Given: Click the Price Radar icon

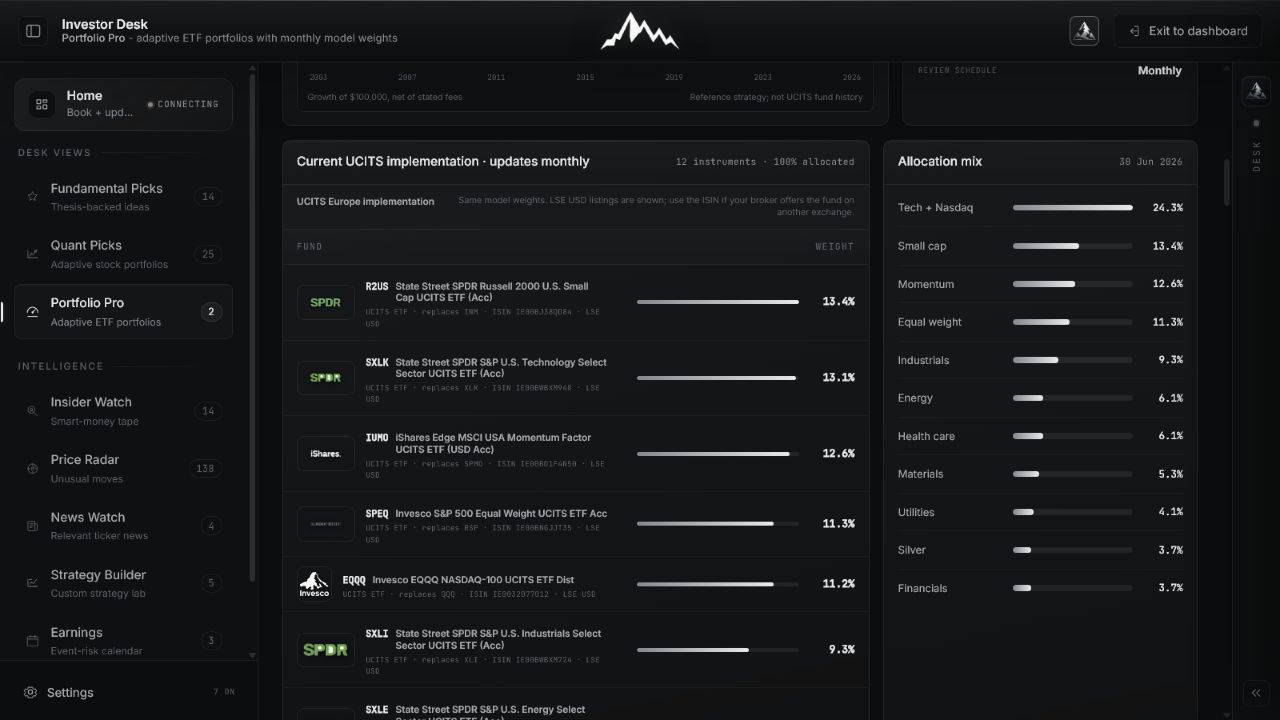Looking at the screenshot, I should point(32,469).
